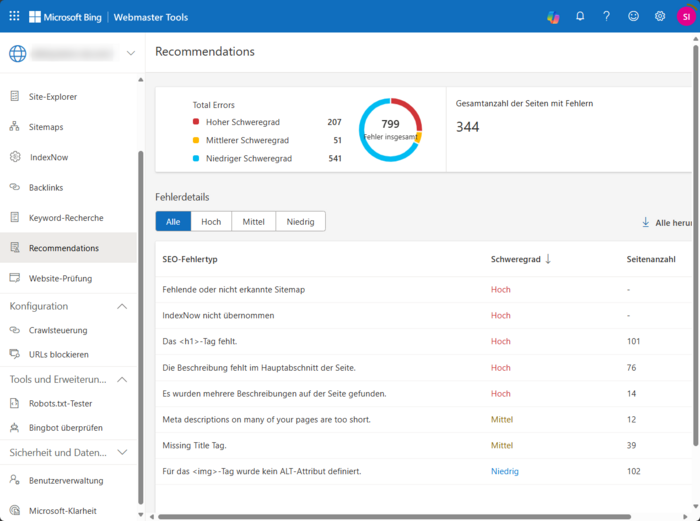Click the IndexNow gear icon

tap(15, 157)
